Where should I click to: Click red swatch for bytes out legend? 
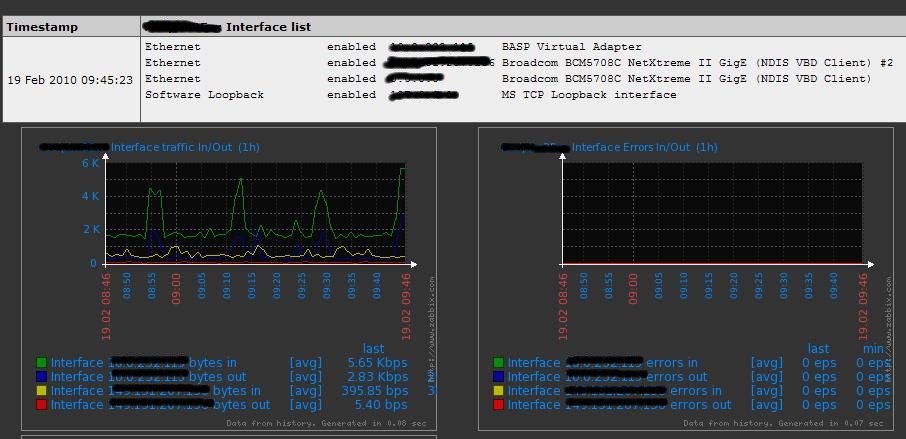42,405
